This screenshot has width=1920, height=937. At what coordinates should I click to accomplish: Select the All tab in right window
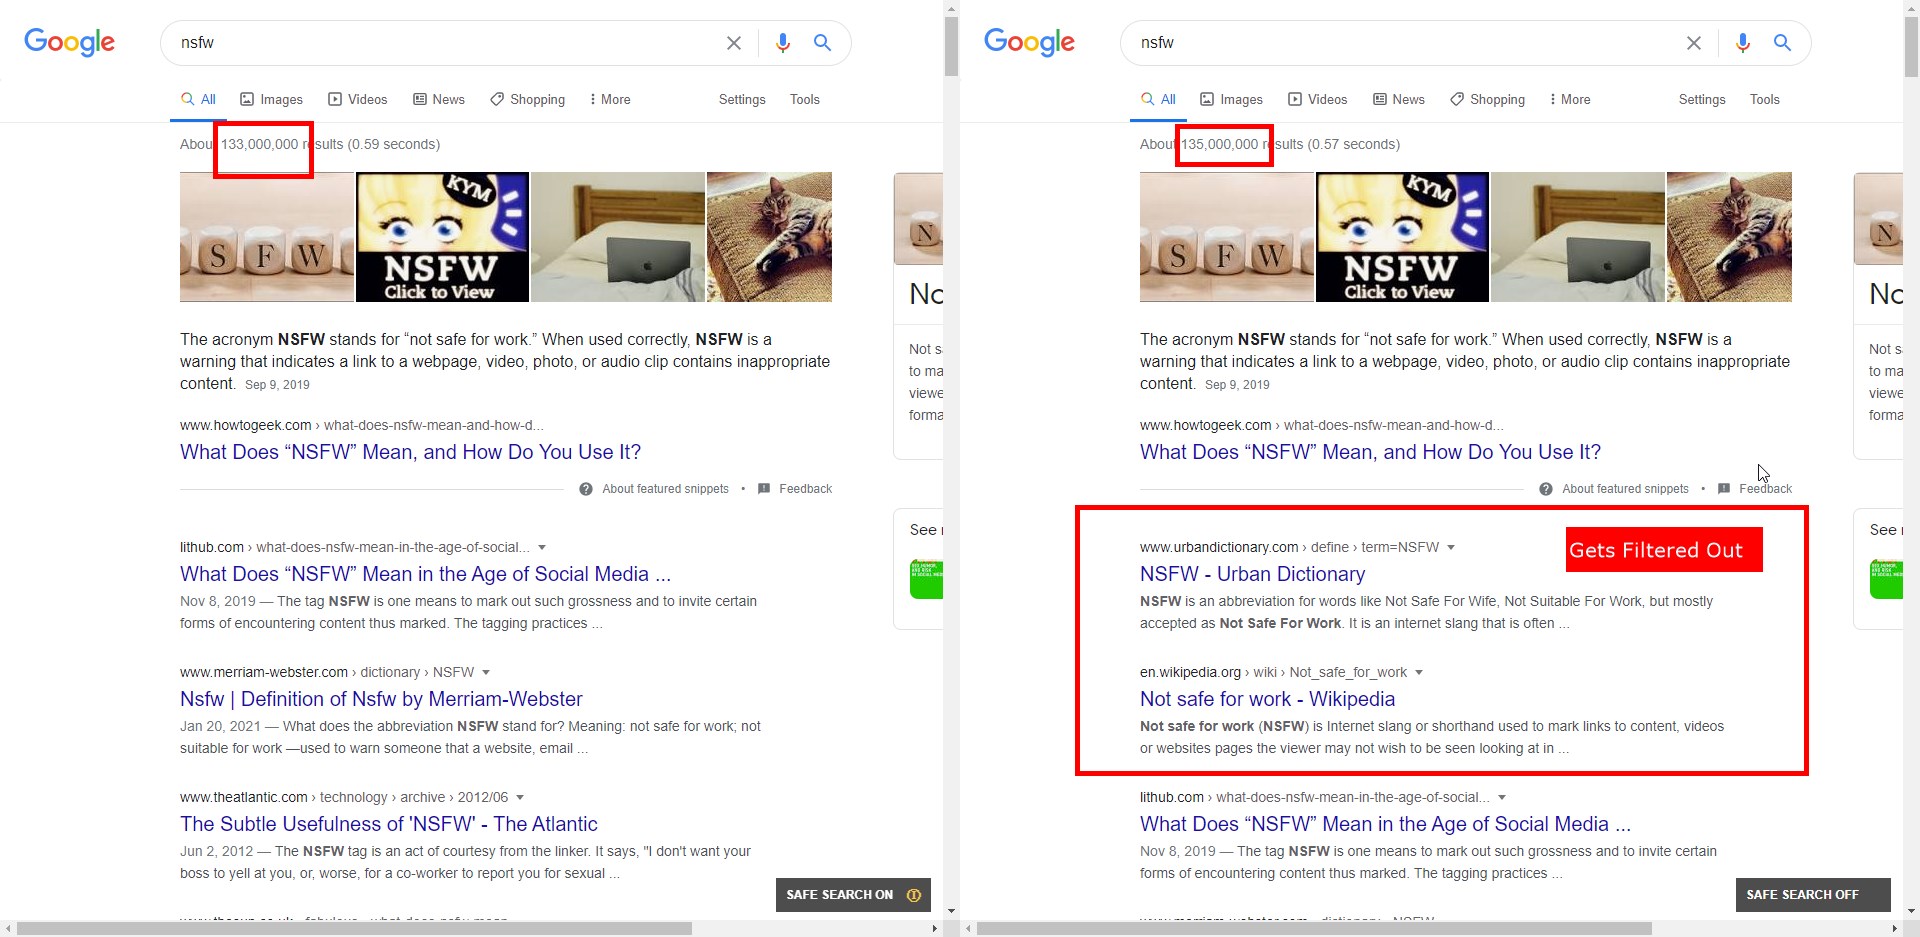[x=1158, y=99]
